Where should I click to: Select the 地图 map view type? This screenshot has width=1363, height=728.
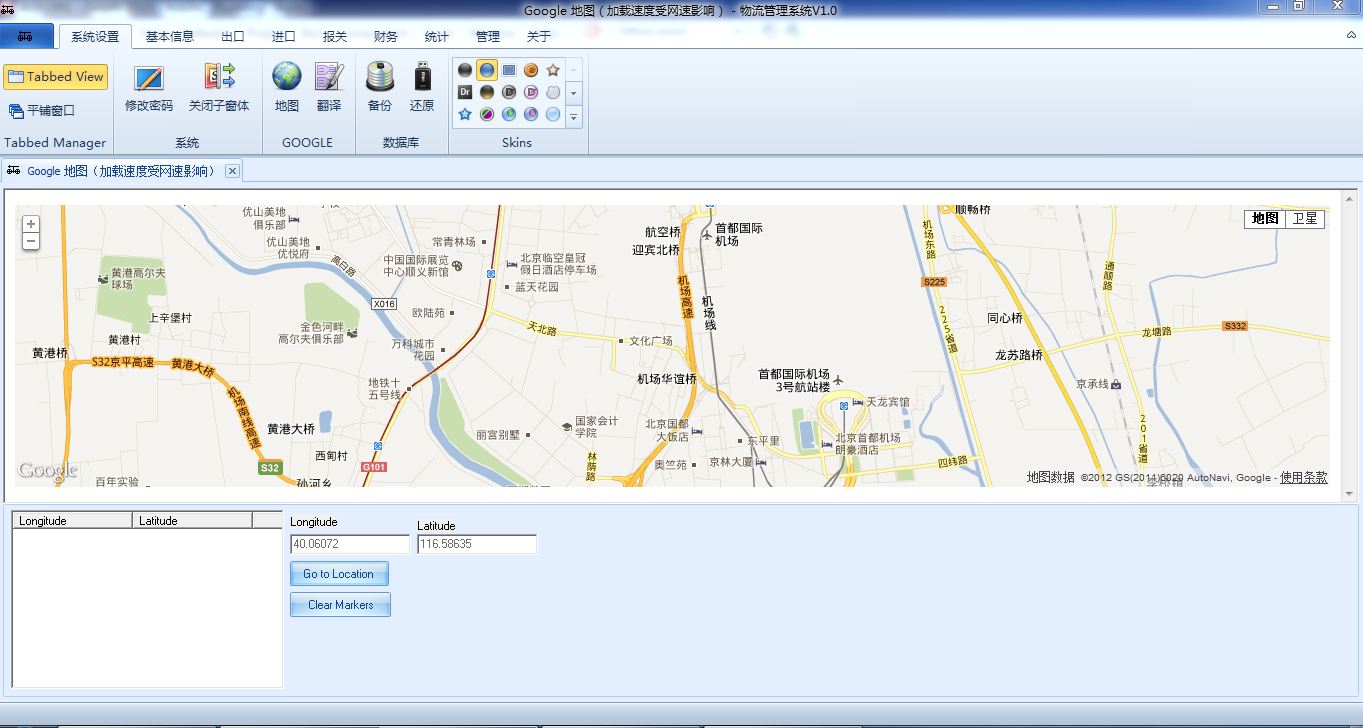[1265, 218]
